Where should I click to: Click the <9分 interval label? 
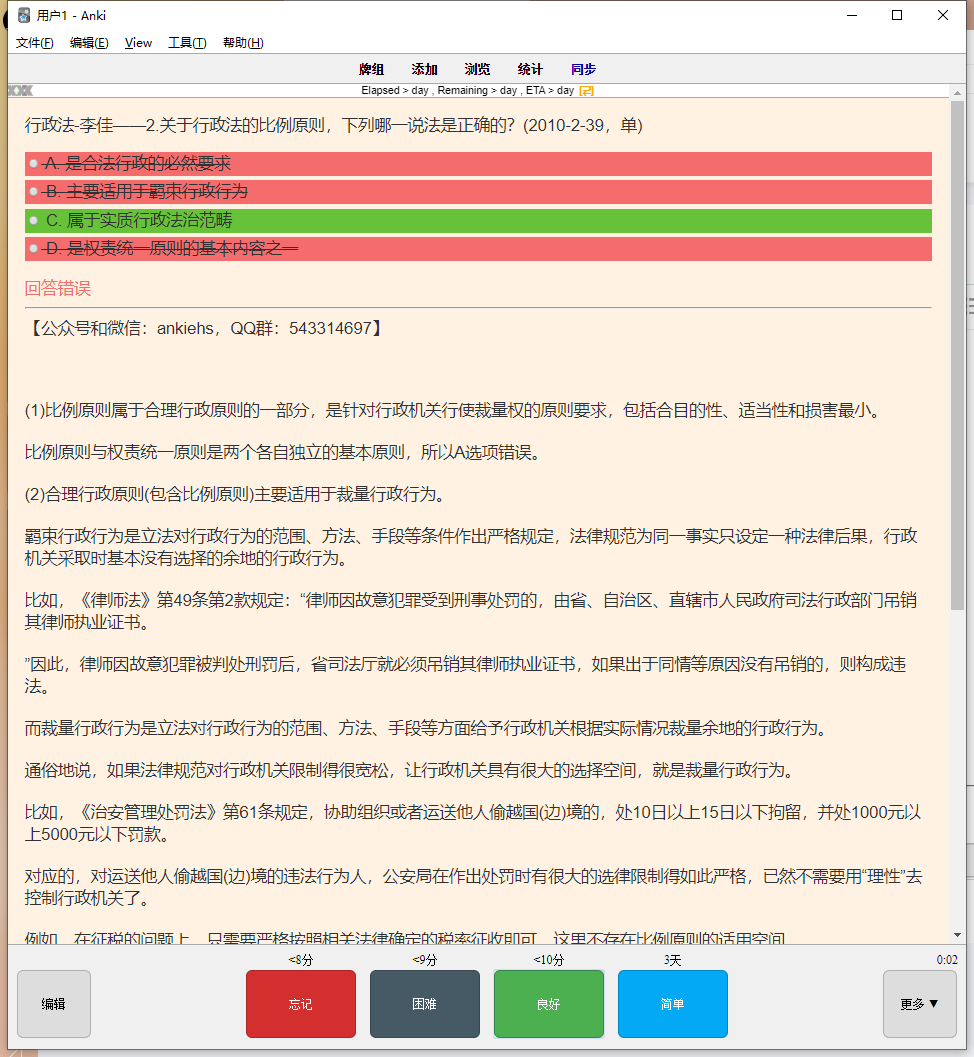425,959
